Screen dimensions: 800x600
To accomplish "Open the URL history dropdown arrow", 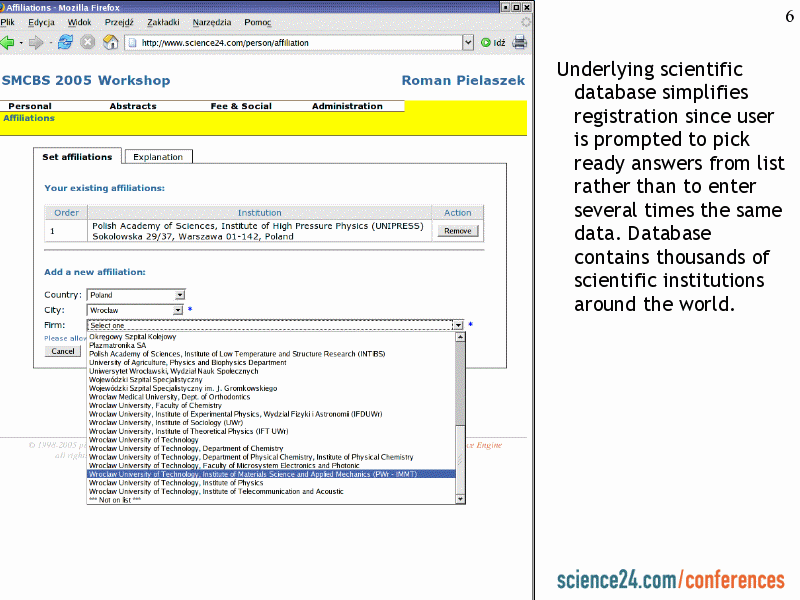I will (x=468, y=43).
